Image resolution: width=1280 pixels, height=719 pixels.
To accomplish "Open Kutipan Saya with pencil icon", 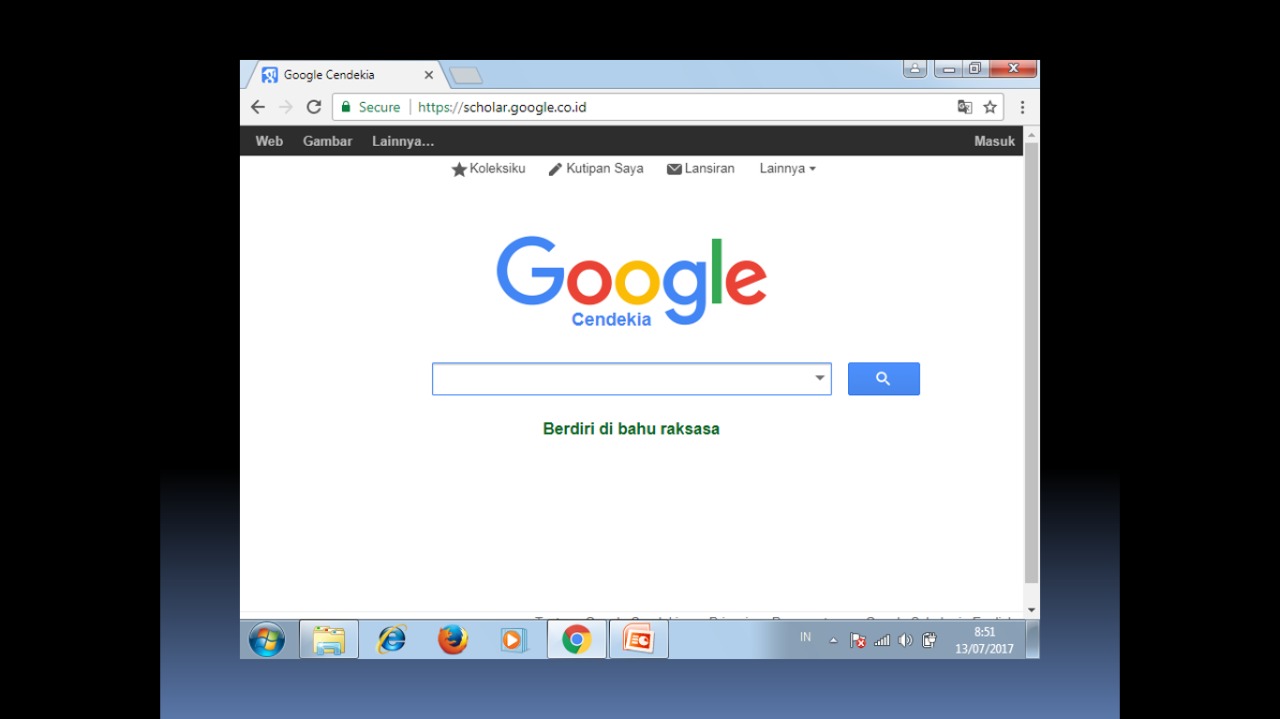I will click(596, 169).
